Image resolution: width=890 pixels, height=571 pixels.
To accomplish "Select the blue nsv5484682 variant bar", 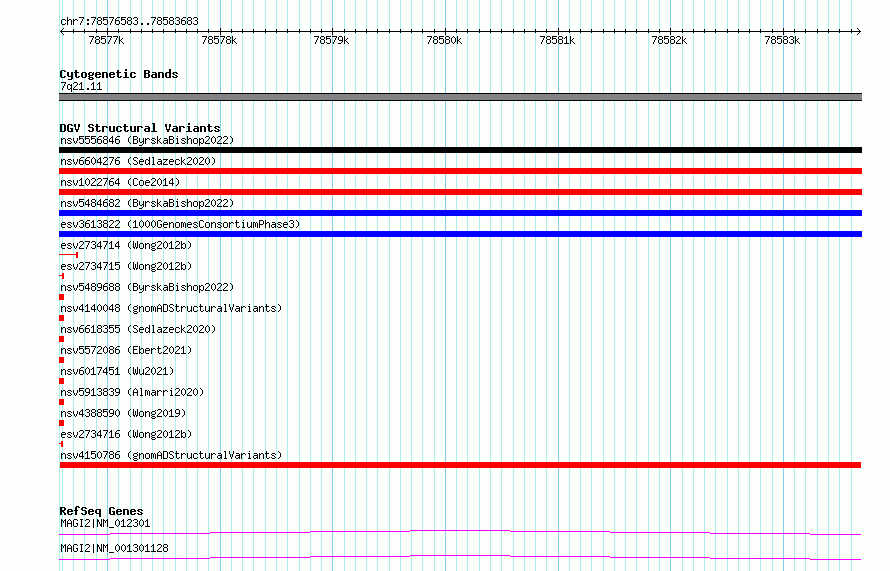I will point(460,213).
